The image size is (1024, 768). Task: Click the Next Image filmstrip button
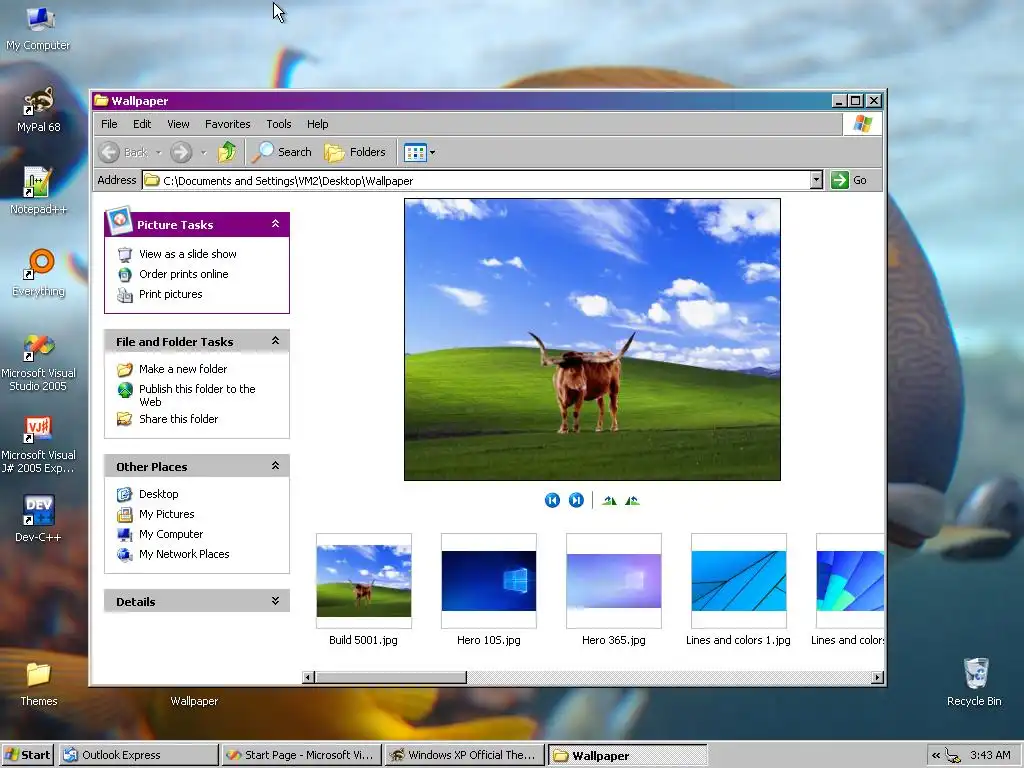pyautogui.click(x=576, y=500)
